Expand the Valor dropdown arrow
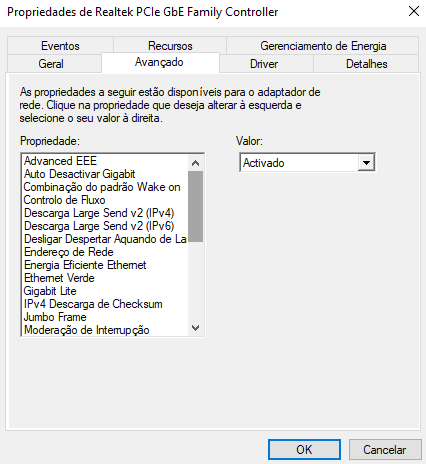Screen dimensions: 426x464 366,163
